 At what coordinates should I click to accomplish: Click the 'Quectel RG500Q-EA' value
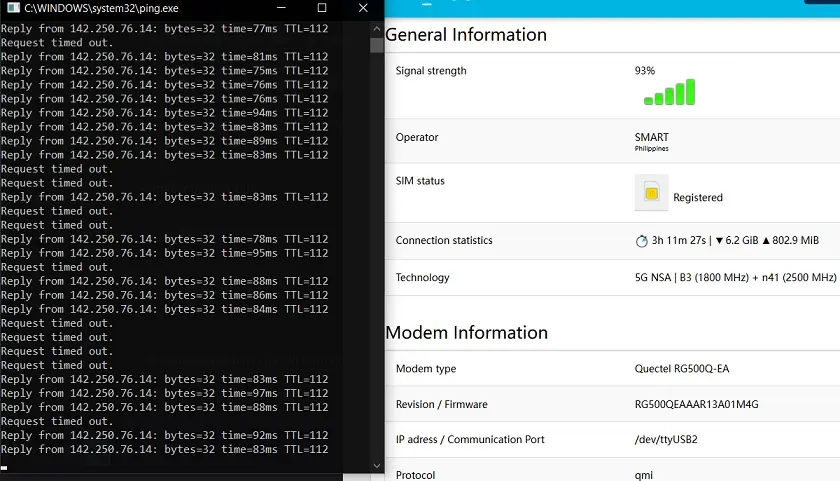[681, 369]
